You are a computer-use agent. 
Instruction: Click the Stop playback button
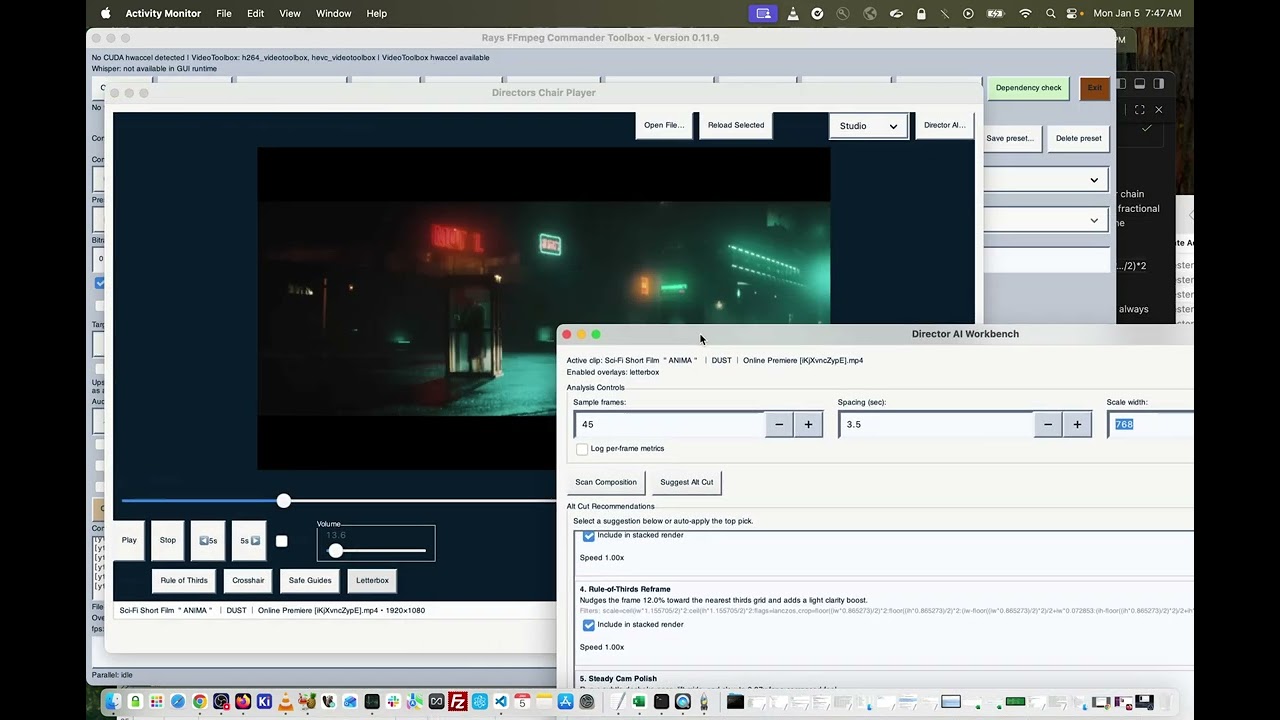coord(168,540)
